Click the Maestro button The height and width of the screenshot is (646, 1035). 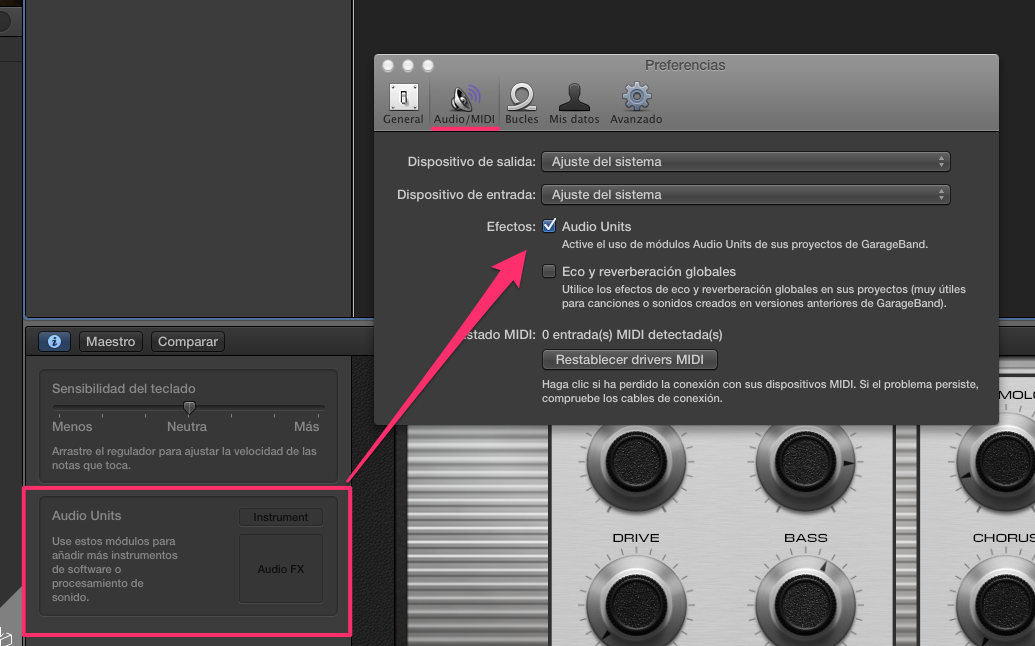(111, 341)
